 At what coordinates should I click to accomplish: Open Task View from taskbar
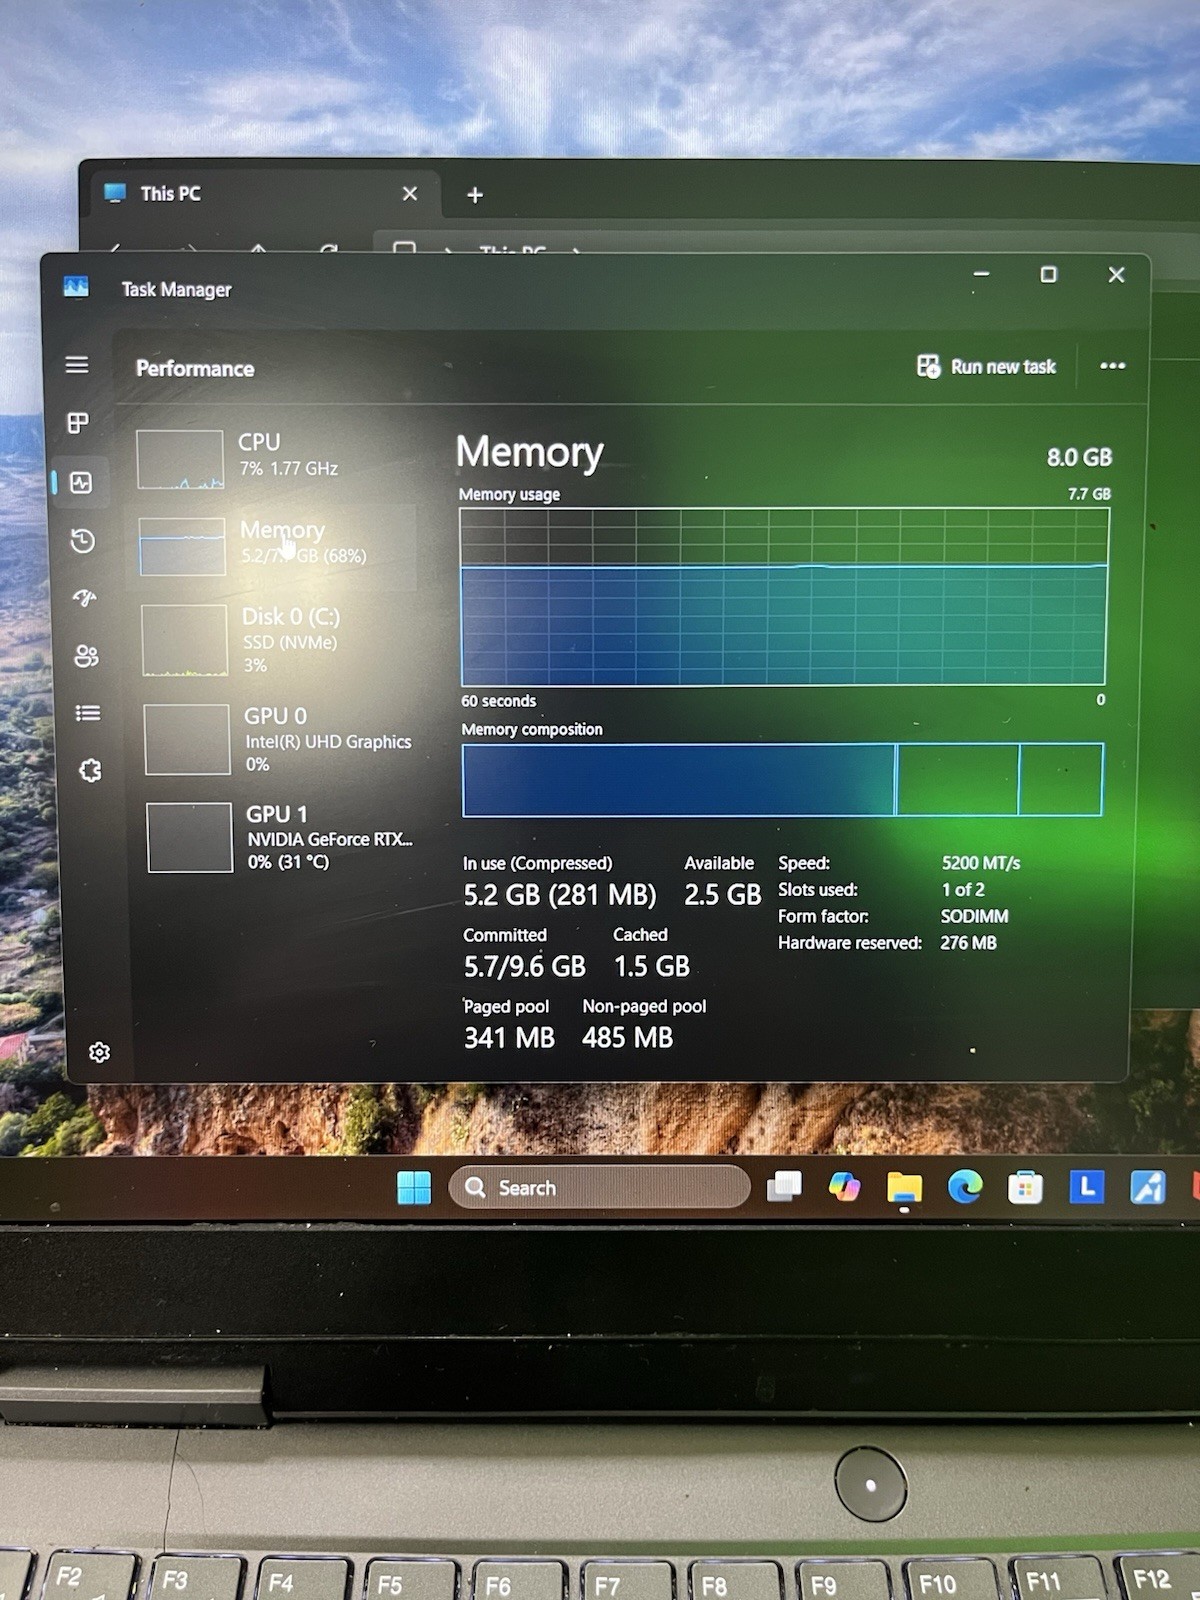pyautogui.click(x=784, y=1187)
